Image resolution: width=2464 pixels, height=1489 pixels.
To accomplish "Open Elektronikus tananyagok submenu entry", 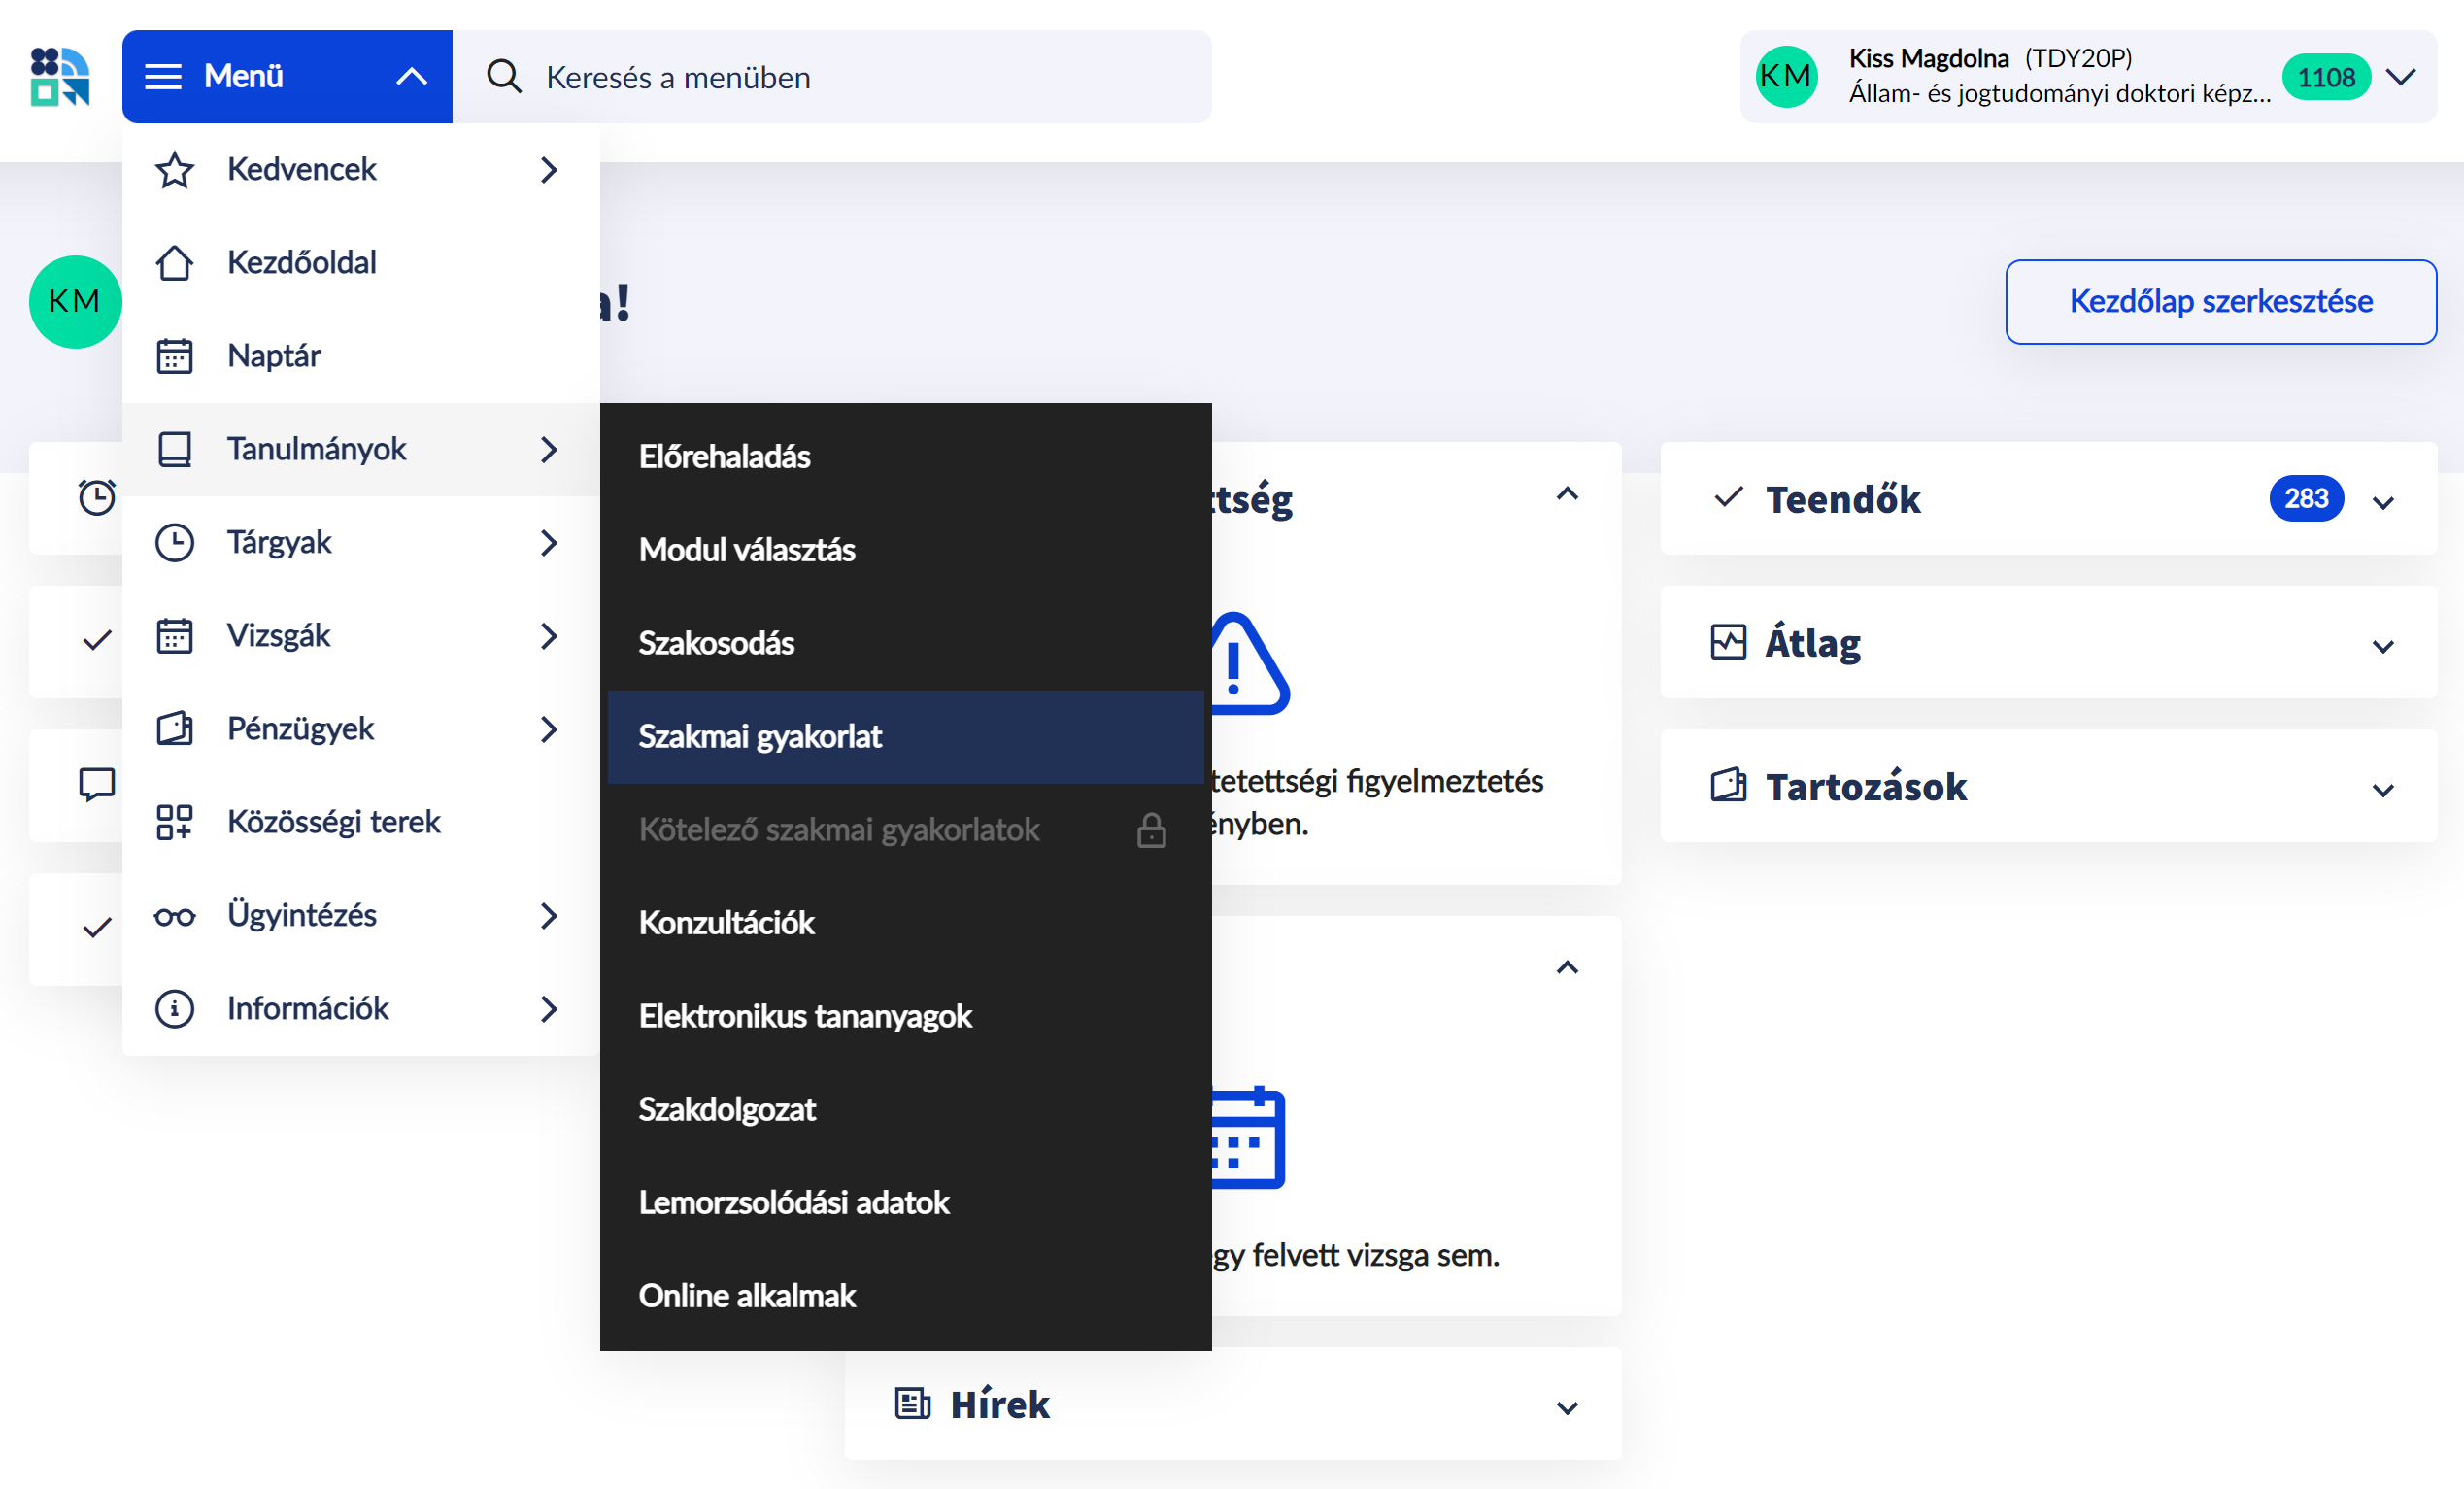I will pyautogui.click(x=805, y=1016).
